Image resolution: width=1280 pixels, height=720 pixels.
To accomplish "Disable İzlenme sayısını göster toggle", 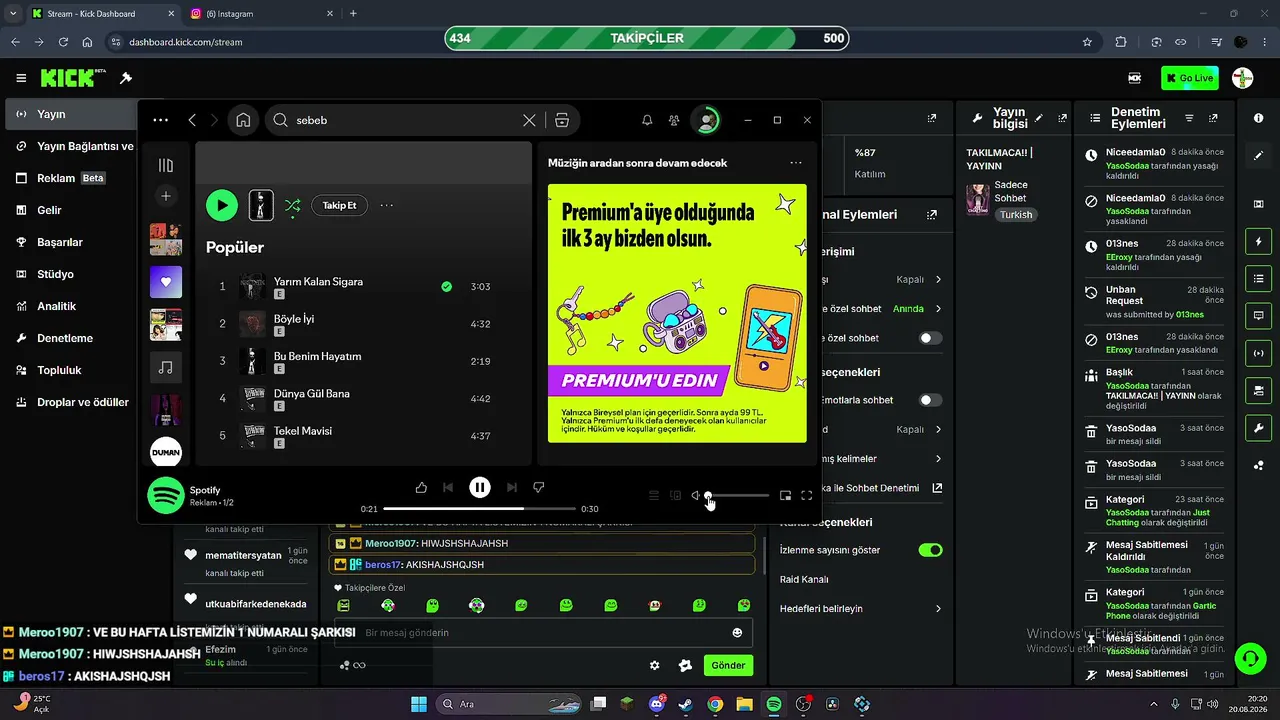I will 931,550.
